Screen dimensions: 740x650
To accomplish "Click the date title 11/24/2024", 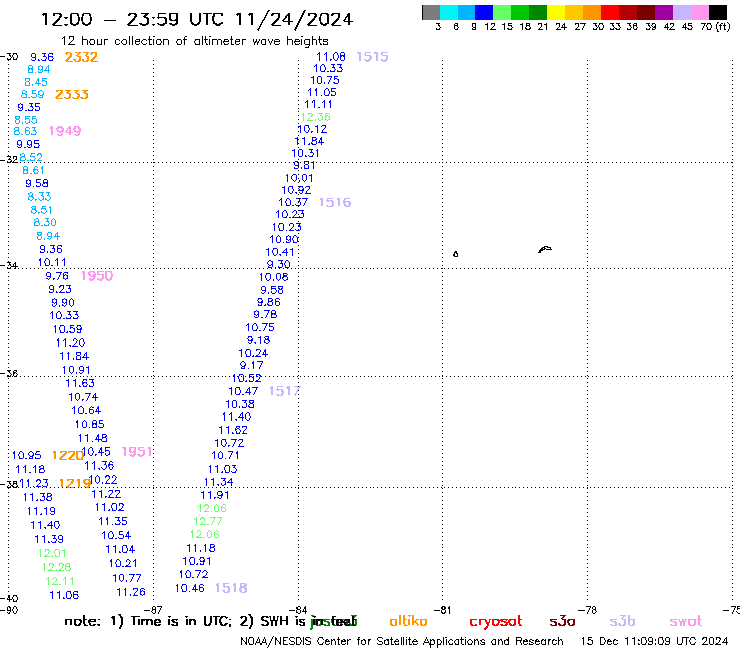I will click(x=294, y=20).
